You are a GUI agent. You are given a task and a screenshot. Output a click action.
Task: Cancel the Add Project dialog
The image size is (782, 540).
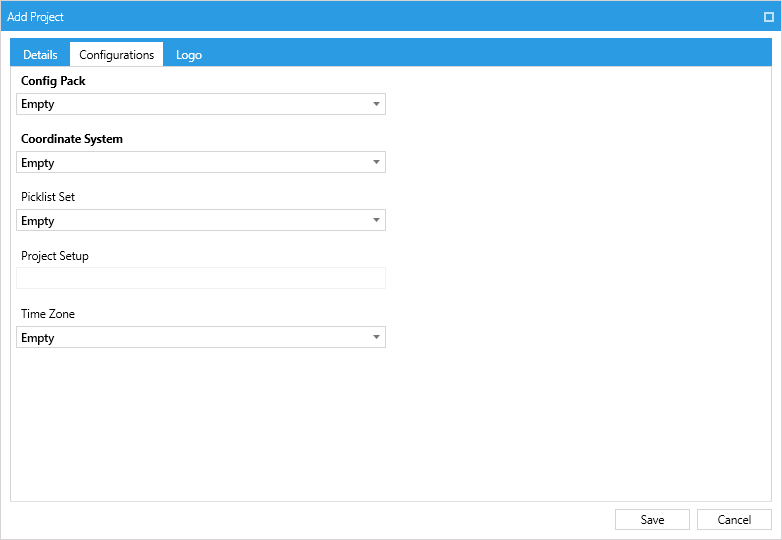[734, 520]
